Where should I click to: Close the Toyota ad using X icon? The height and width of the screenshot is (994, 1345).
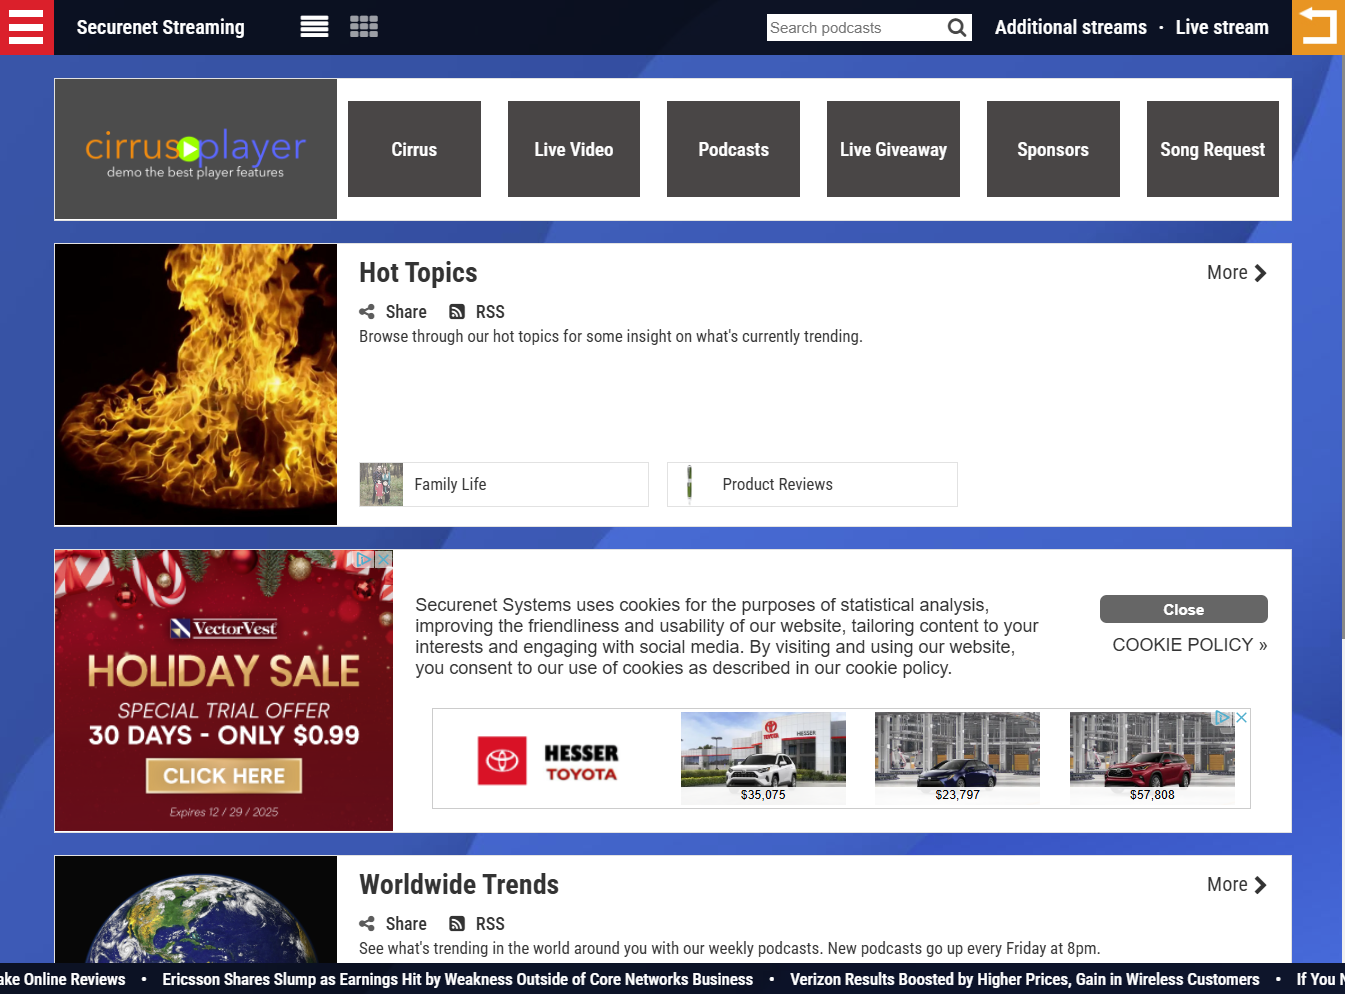(1241, 718)
